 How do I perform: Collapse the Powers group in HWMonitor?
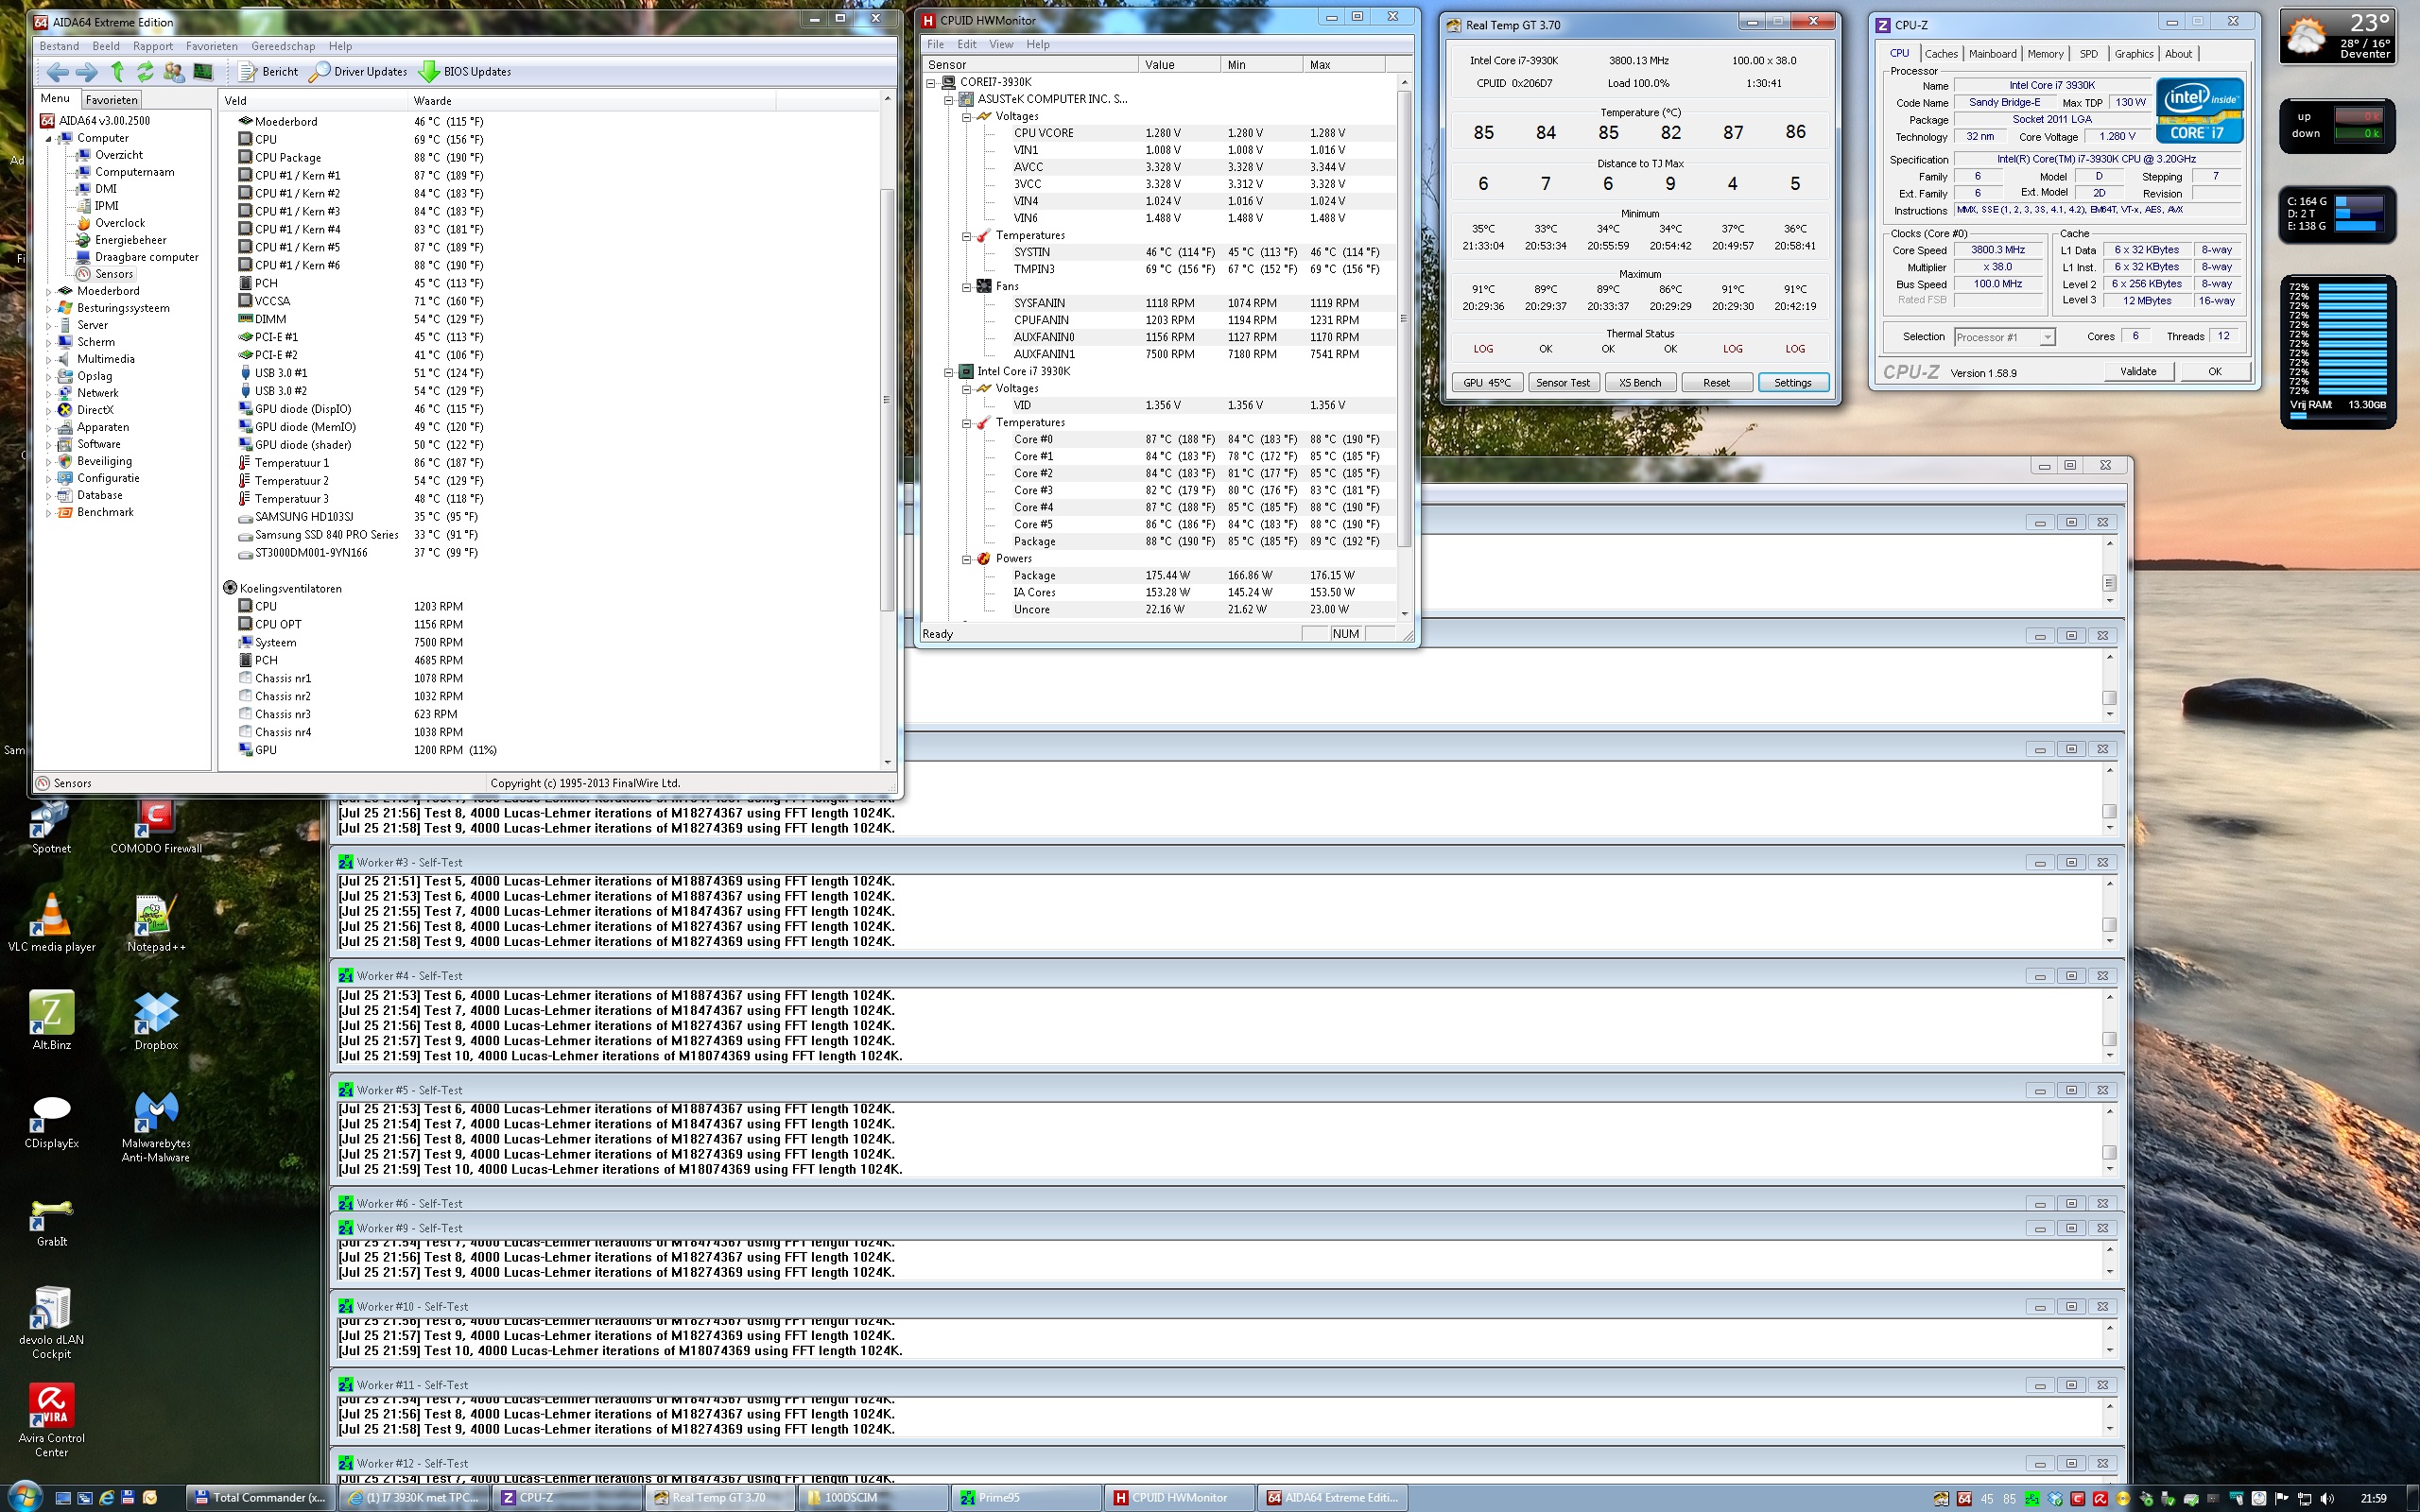[x=967, y=559]
